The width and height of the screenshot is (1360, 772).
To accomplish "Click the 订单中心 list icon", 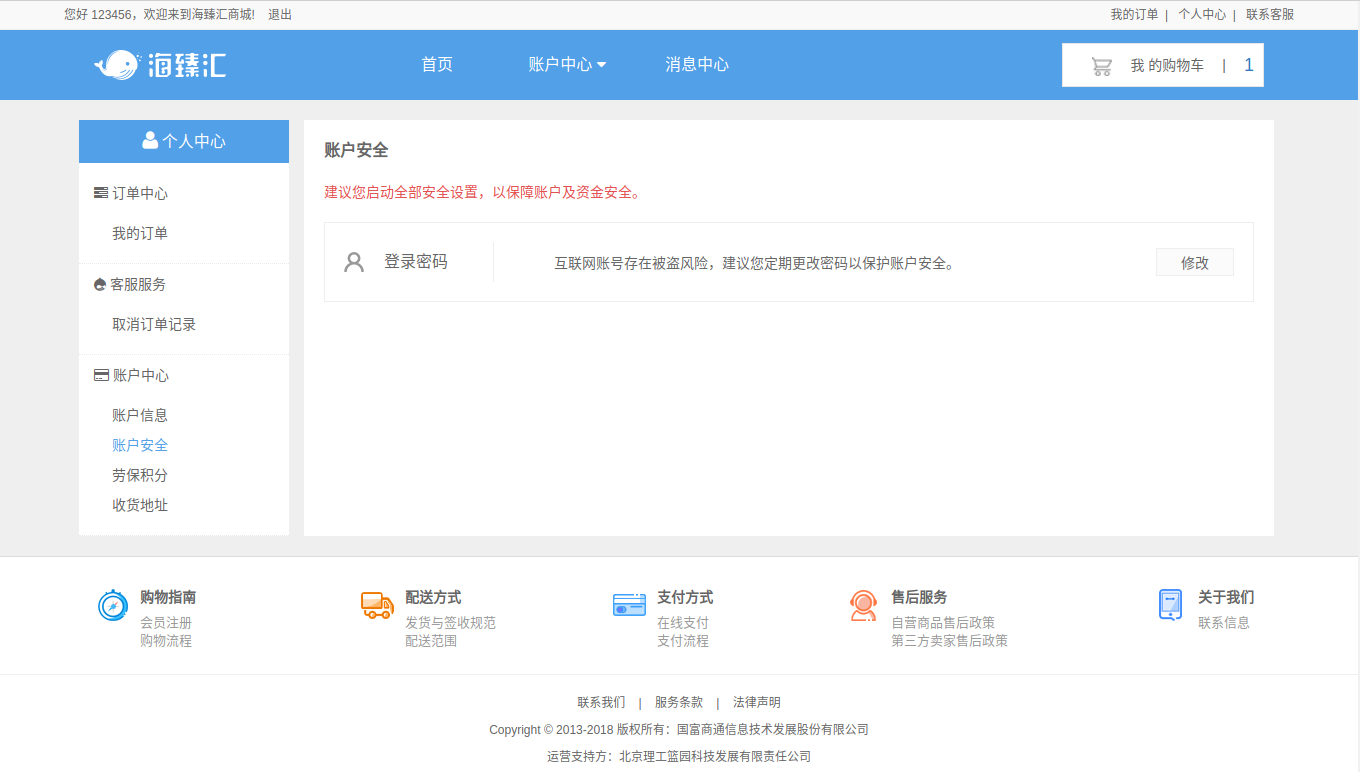I will coord(100,193).
